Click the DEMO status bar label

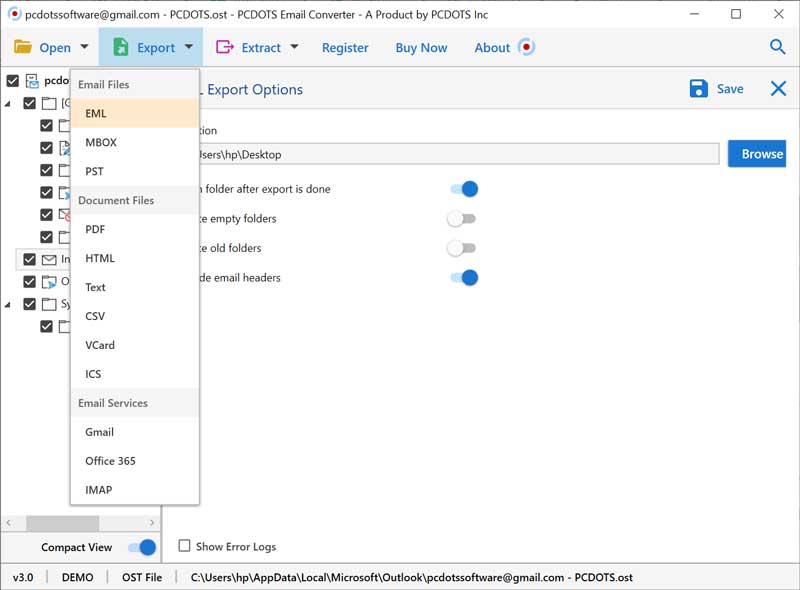pyautogui.click(x=78, y=577)
